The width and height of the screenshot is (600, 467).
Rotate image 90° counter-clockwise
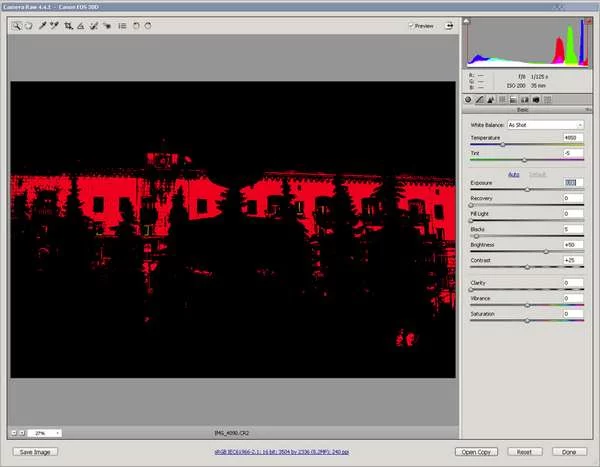[x=135, y=26]
